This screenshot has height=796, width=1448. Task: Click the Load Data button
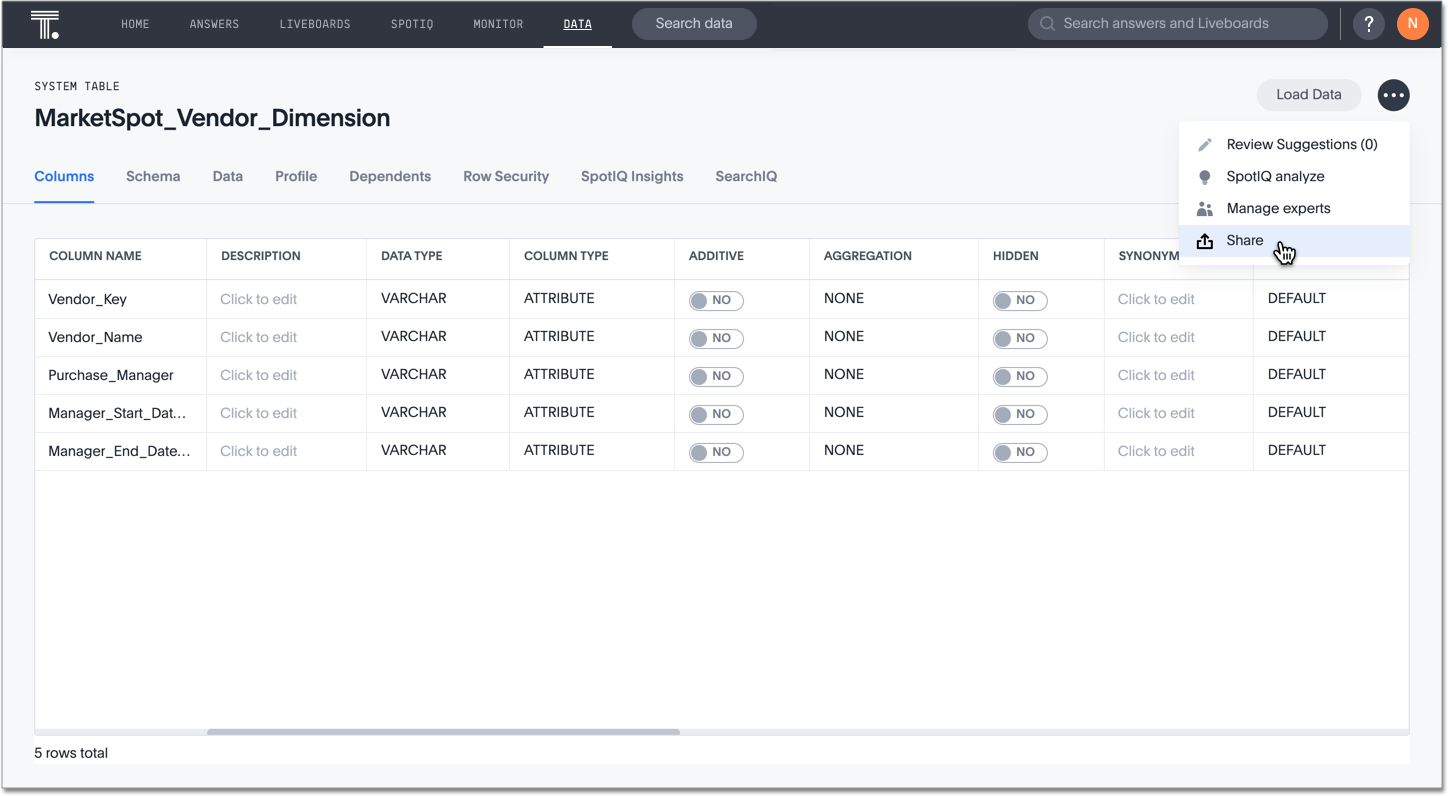point(1308,95)
